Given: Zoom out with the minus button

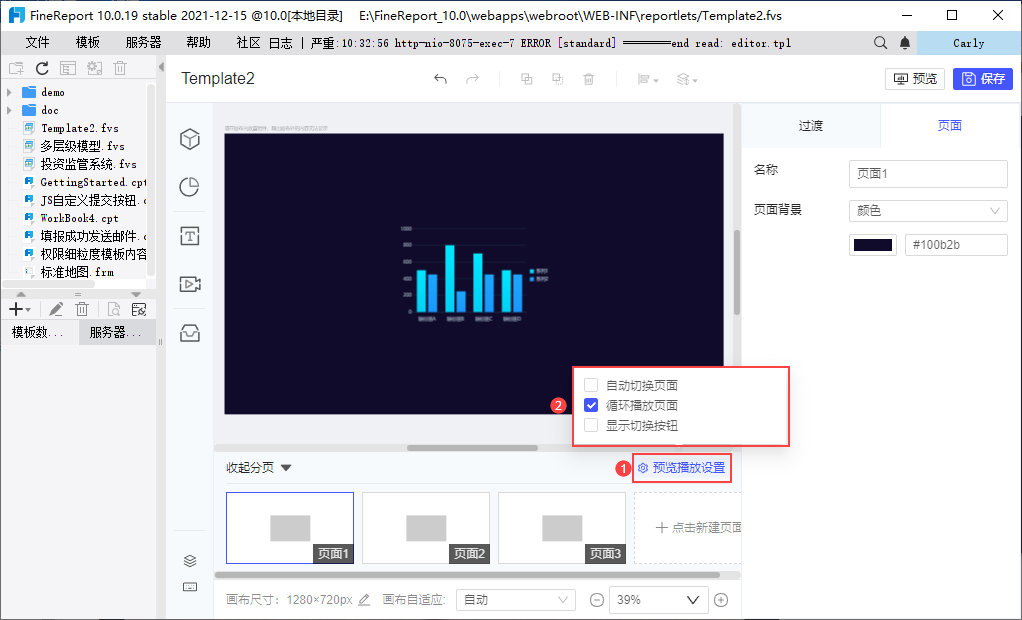Looking at the screenshot, I should (596, 600).
